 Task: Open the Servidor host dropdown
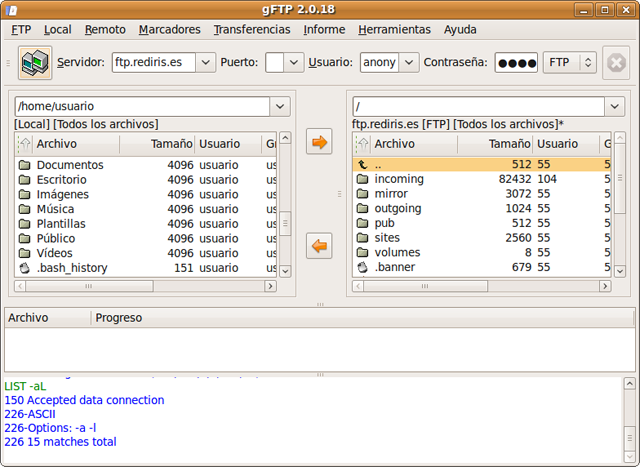(x=206, y=63)
